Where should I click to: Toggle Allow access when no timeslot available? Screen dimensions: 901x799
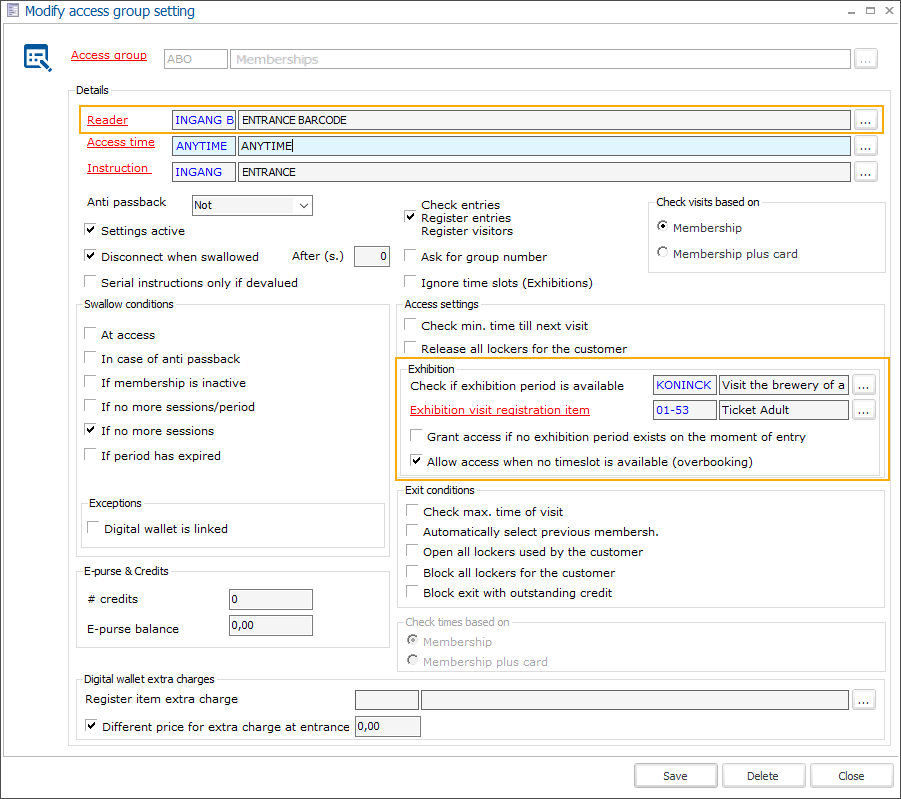[416, 461]
